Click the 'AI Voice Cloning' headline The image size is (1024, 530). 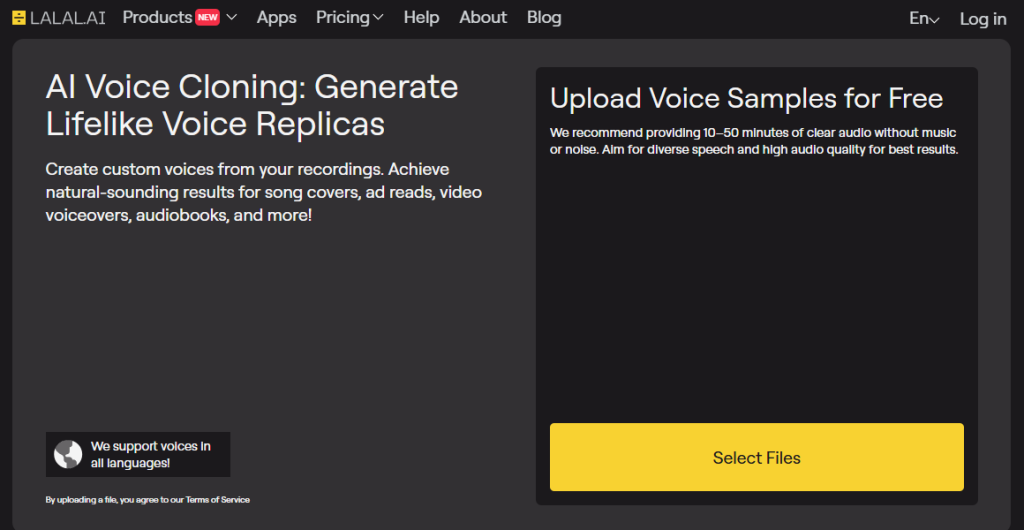[x=252, y=106]
